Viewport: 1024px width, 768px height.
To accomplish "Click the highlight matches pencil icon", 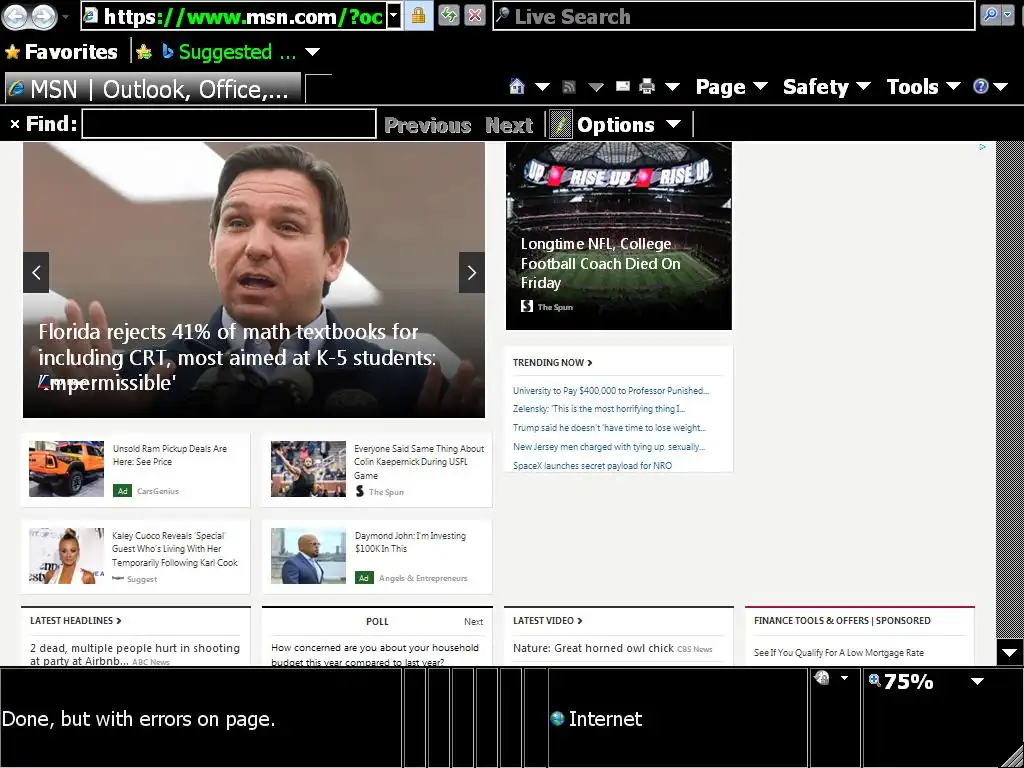I will pyautogui.click(x=560, y=124).
